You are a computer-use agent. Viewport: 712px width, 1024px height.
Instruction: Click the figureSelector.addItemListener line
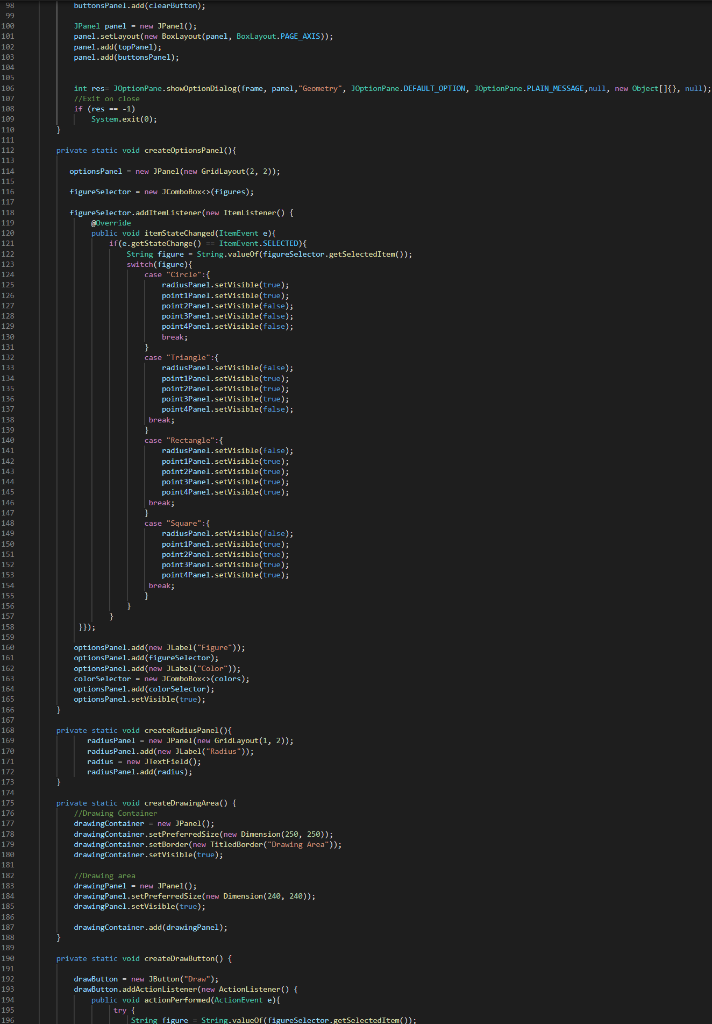[x=182, y=213]
